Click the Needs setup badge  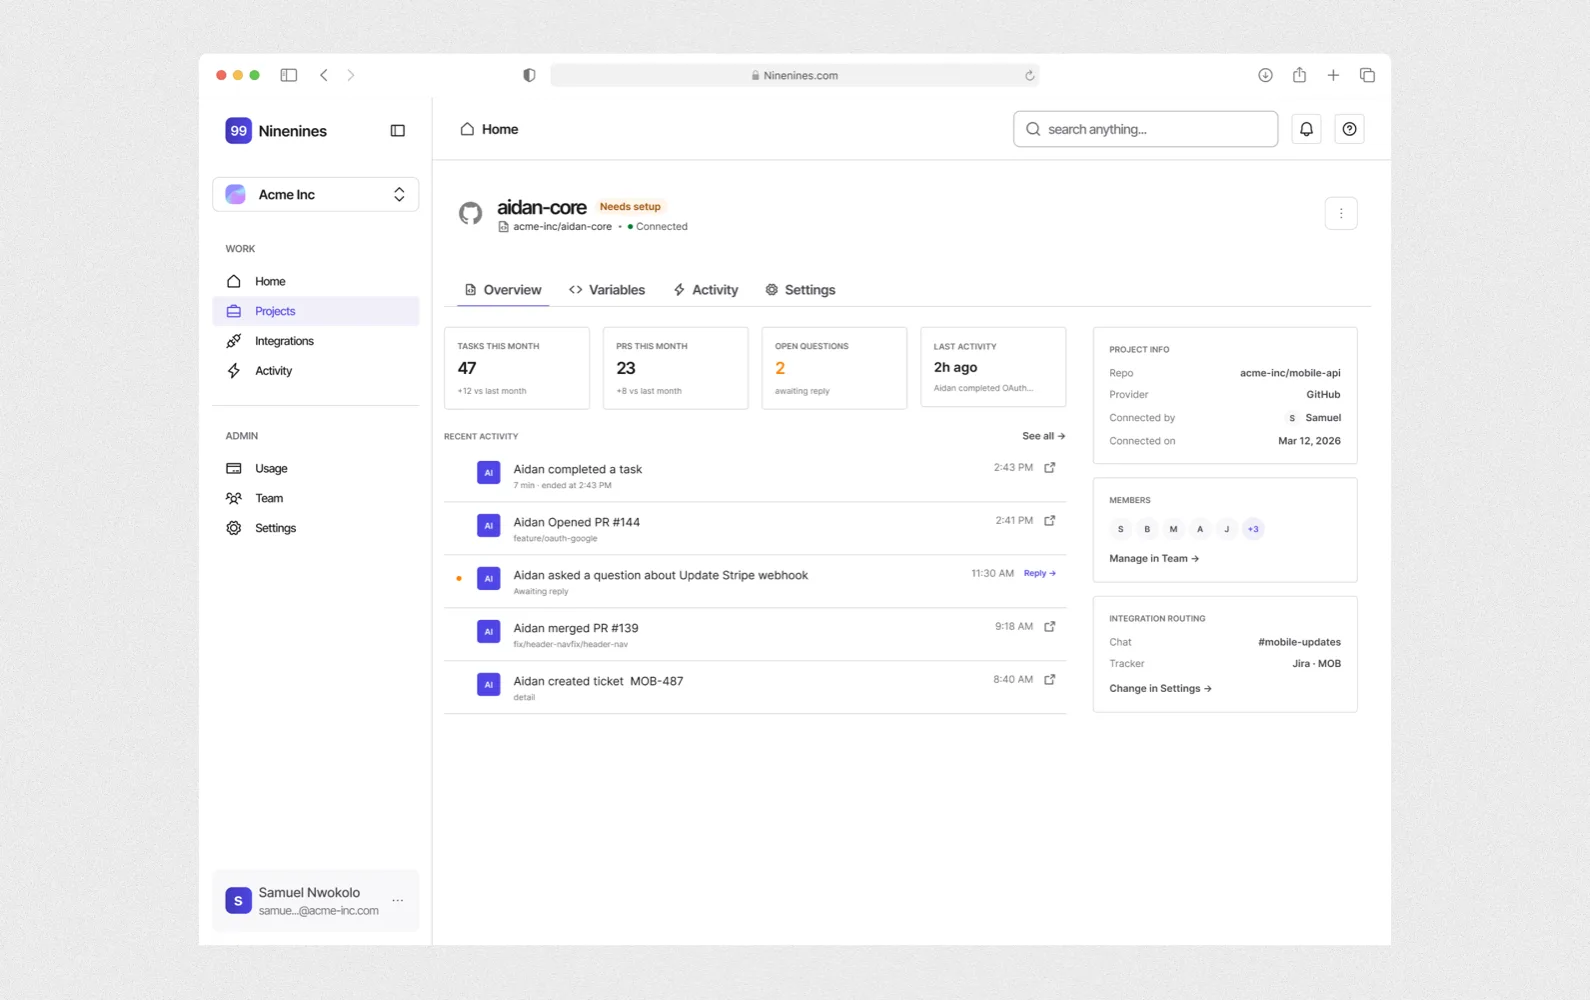pyautogui.click(x=630, y=207)
